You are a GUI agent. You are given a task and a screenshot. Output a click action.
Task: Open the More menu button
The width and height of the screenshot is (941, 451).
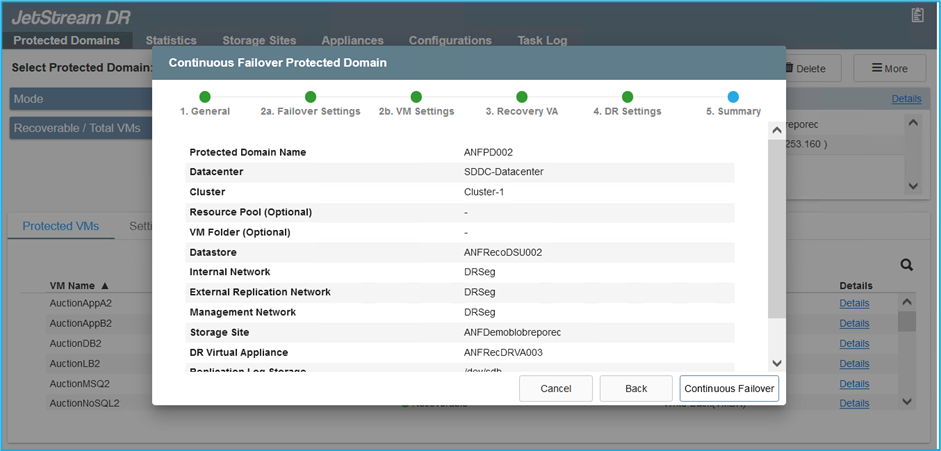pos(889,69)
